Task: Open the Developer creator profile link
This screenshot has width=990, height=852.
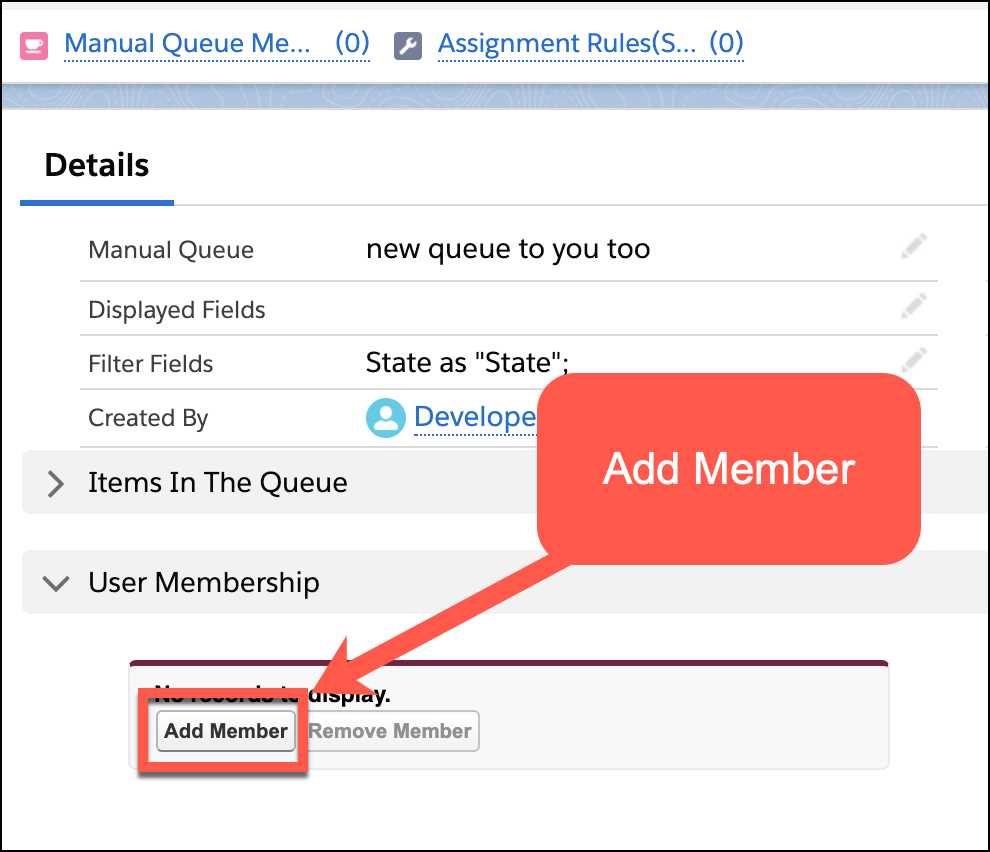Action: click(x=475, y=417)
